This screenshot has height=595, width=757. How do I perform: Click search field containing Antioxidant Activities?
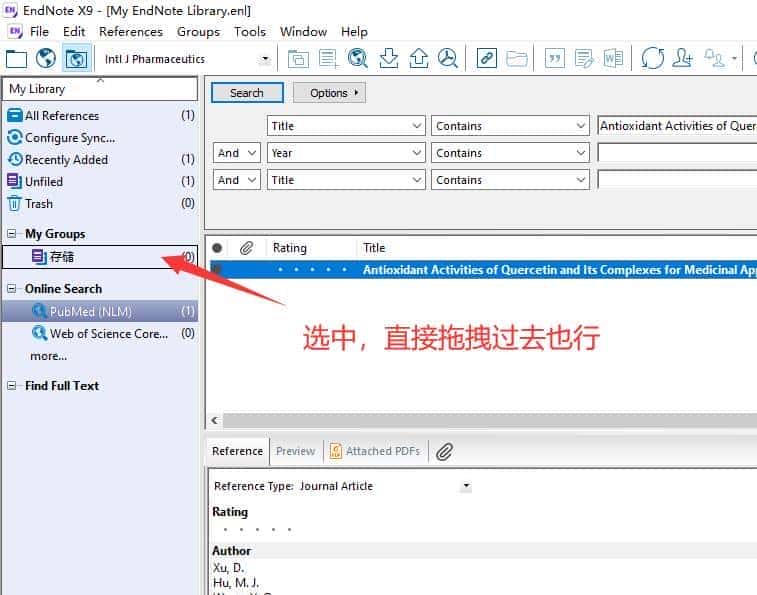point(677,126)
